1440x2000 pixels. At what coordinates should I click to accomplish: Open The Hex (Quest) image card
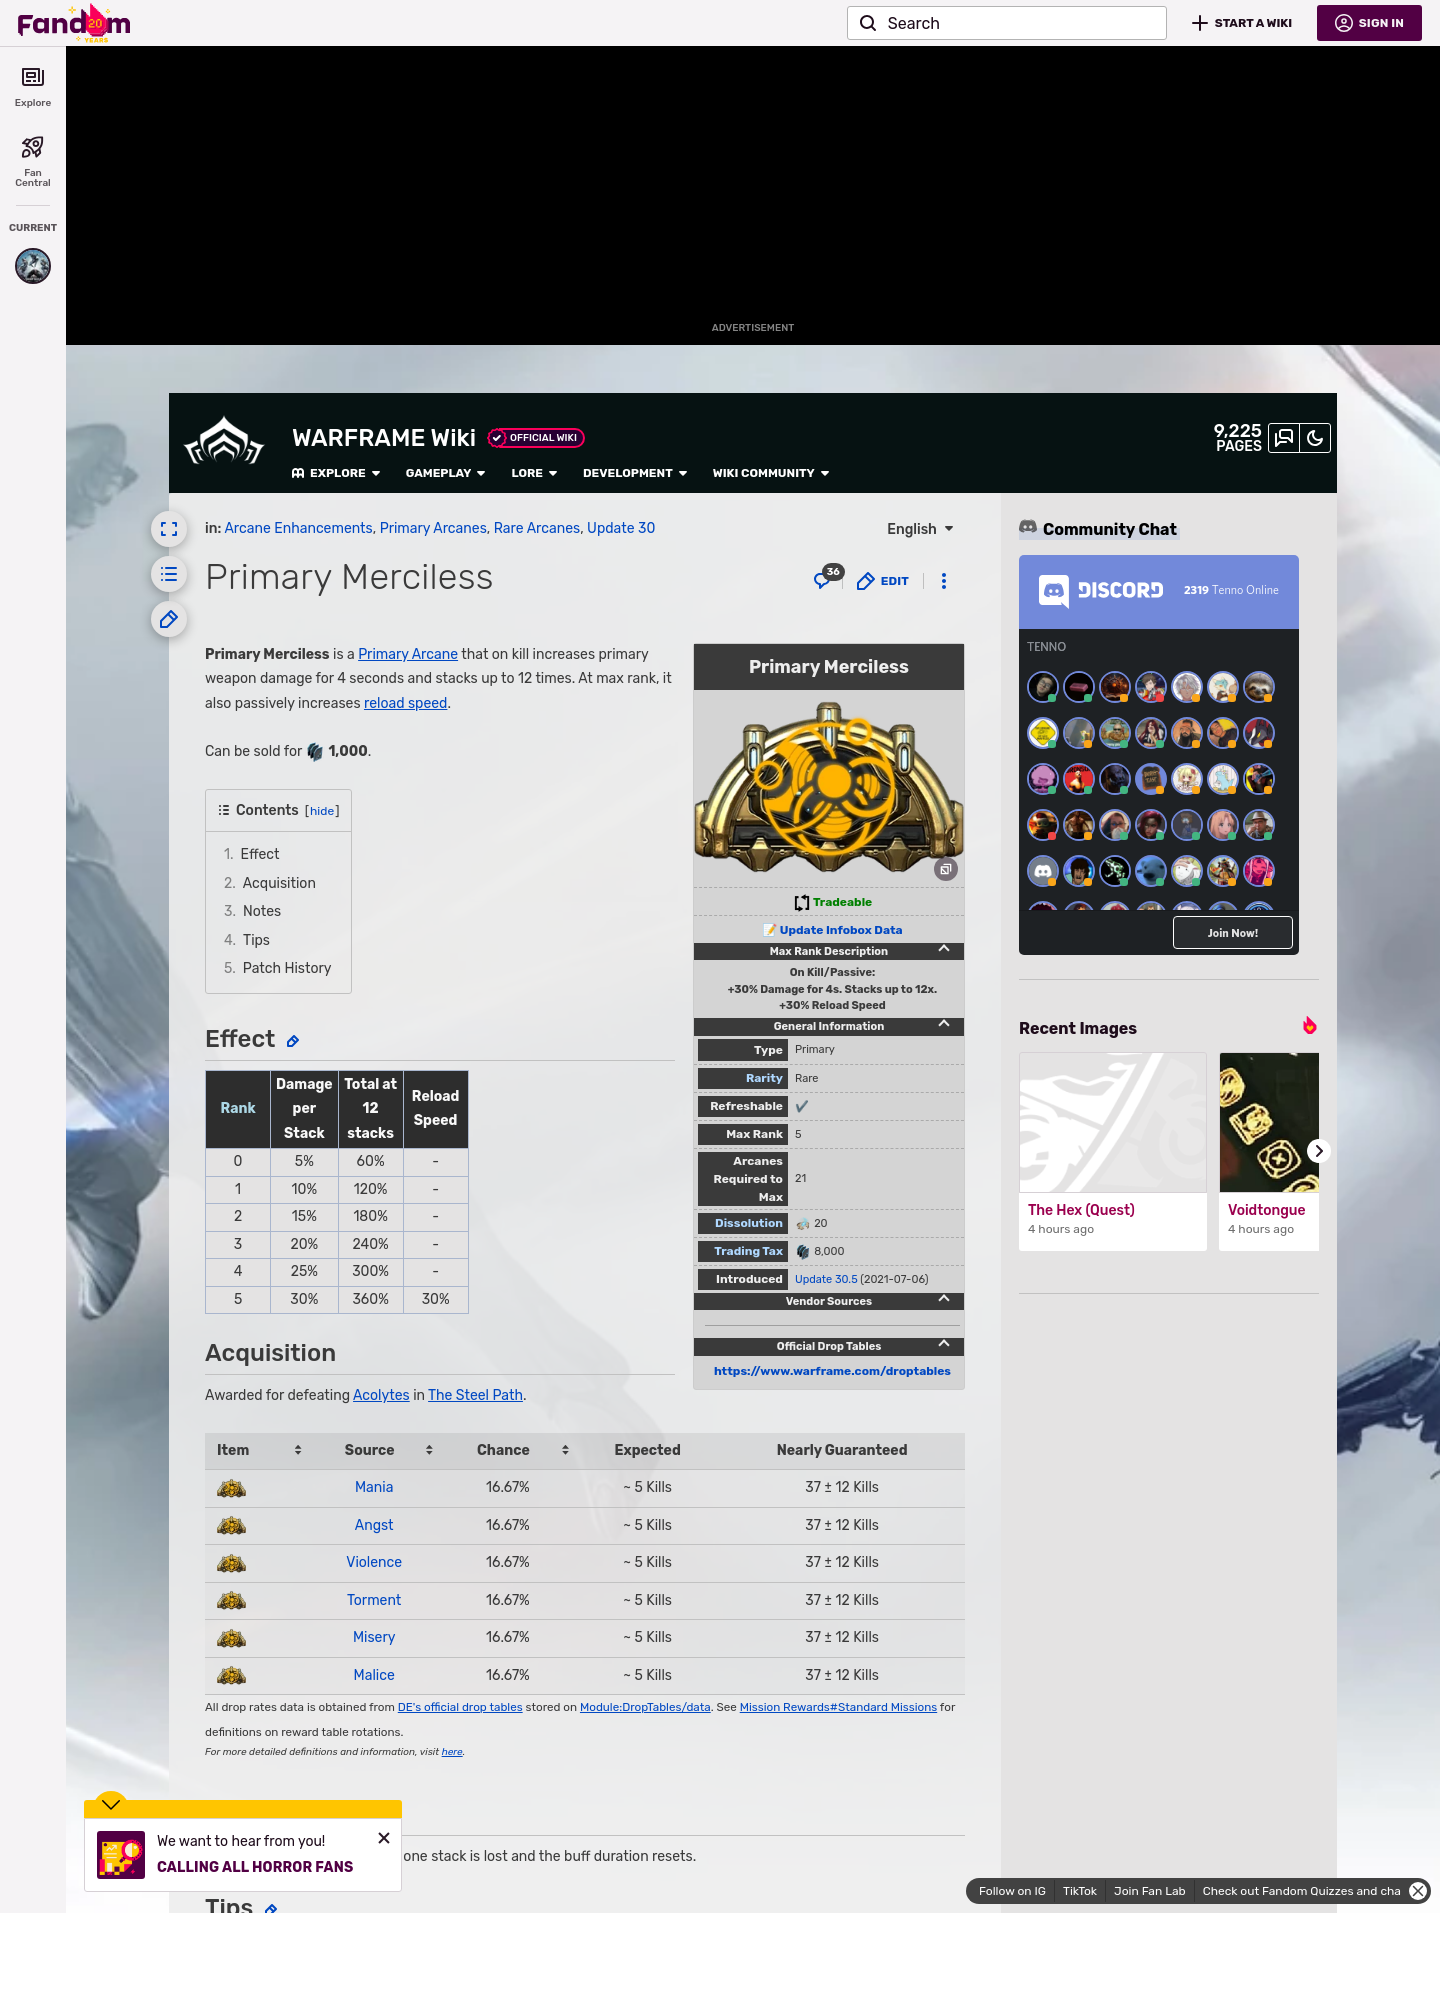[1113, 1151]
